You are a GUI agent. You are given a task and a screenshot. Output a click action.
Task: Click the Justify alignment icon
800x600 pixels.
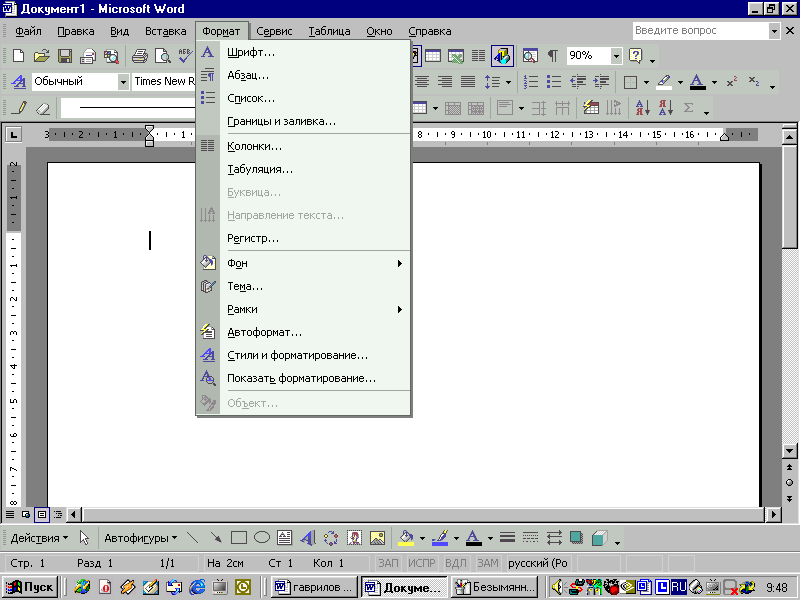pyautogui.click(x=468, y=82)
